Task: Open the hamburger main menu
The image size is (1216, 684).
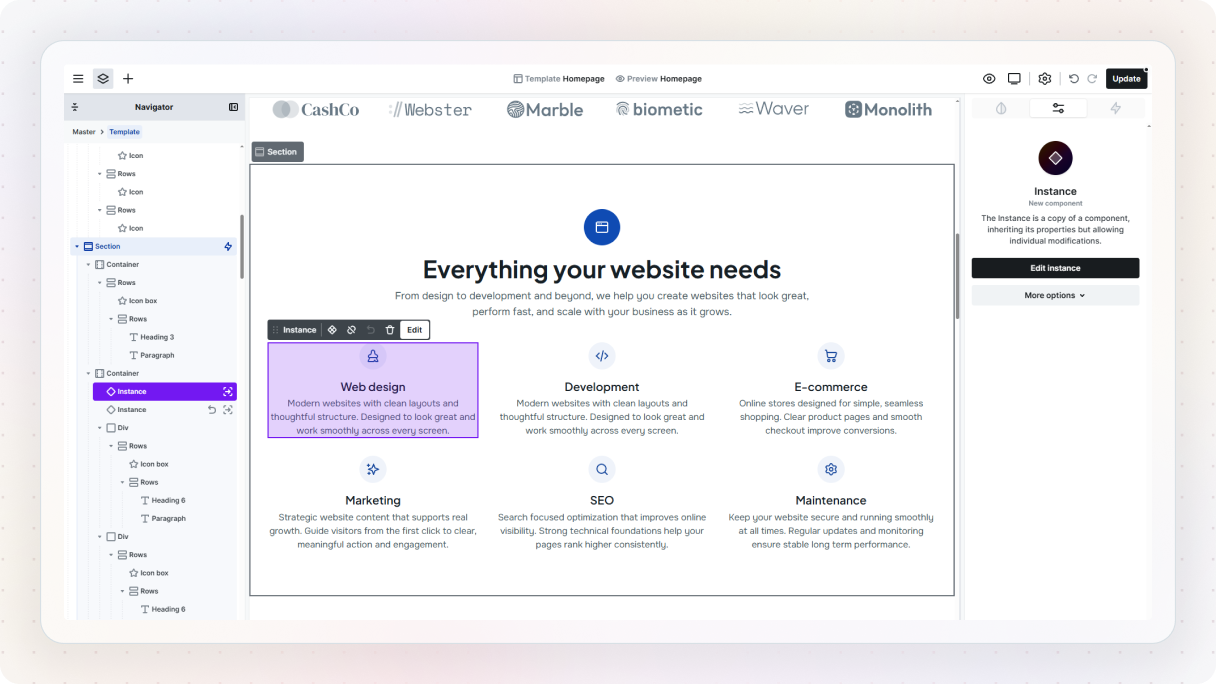Action: pos(78,79)
